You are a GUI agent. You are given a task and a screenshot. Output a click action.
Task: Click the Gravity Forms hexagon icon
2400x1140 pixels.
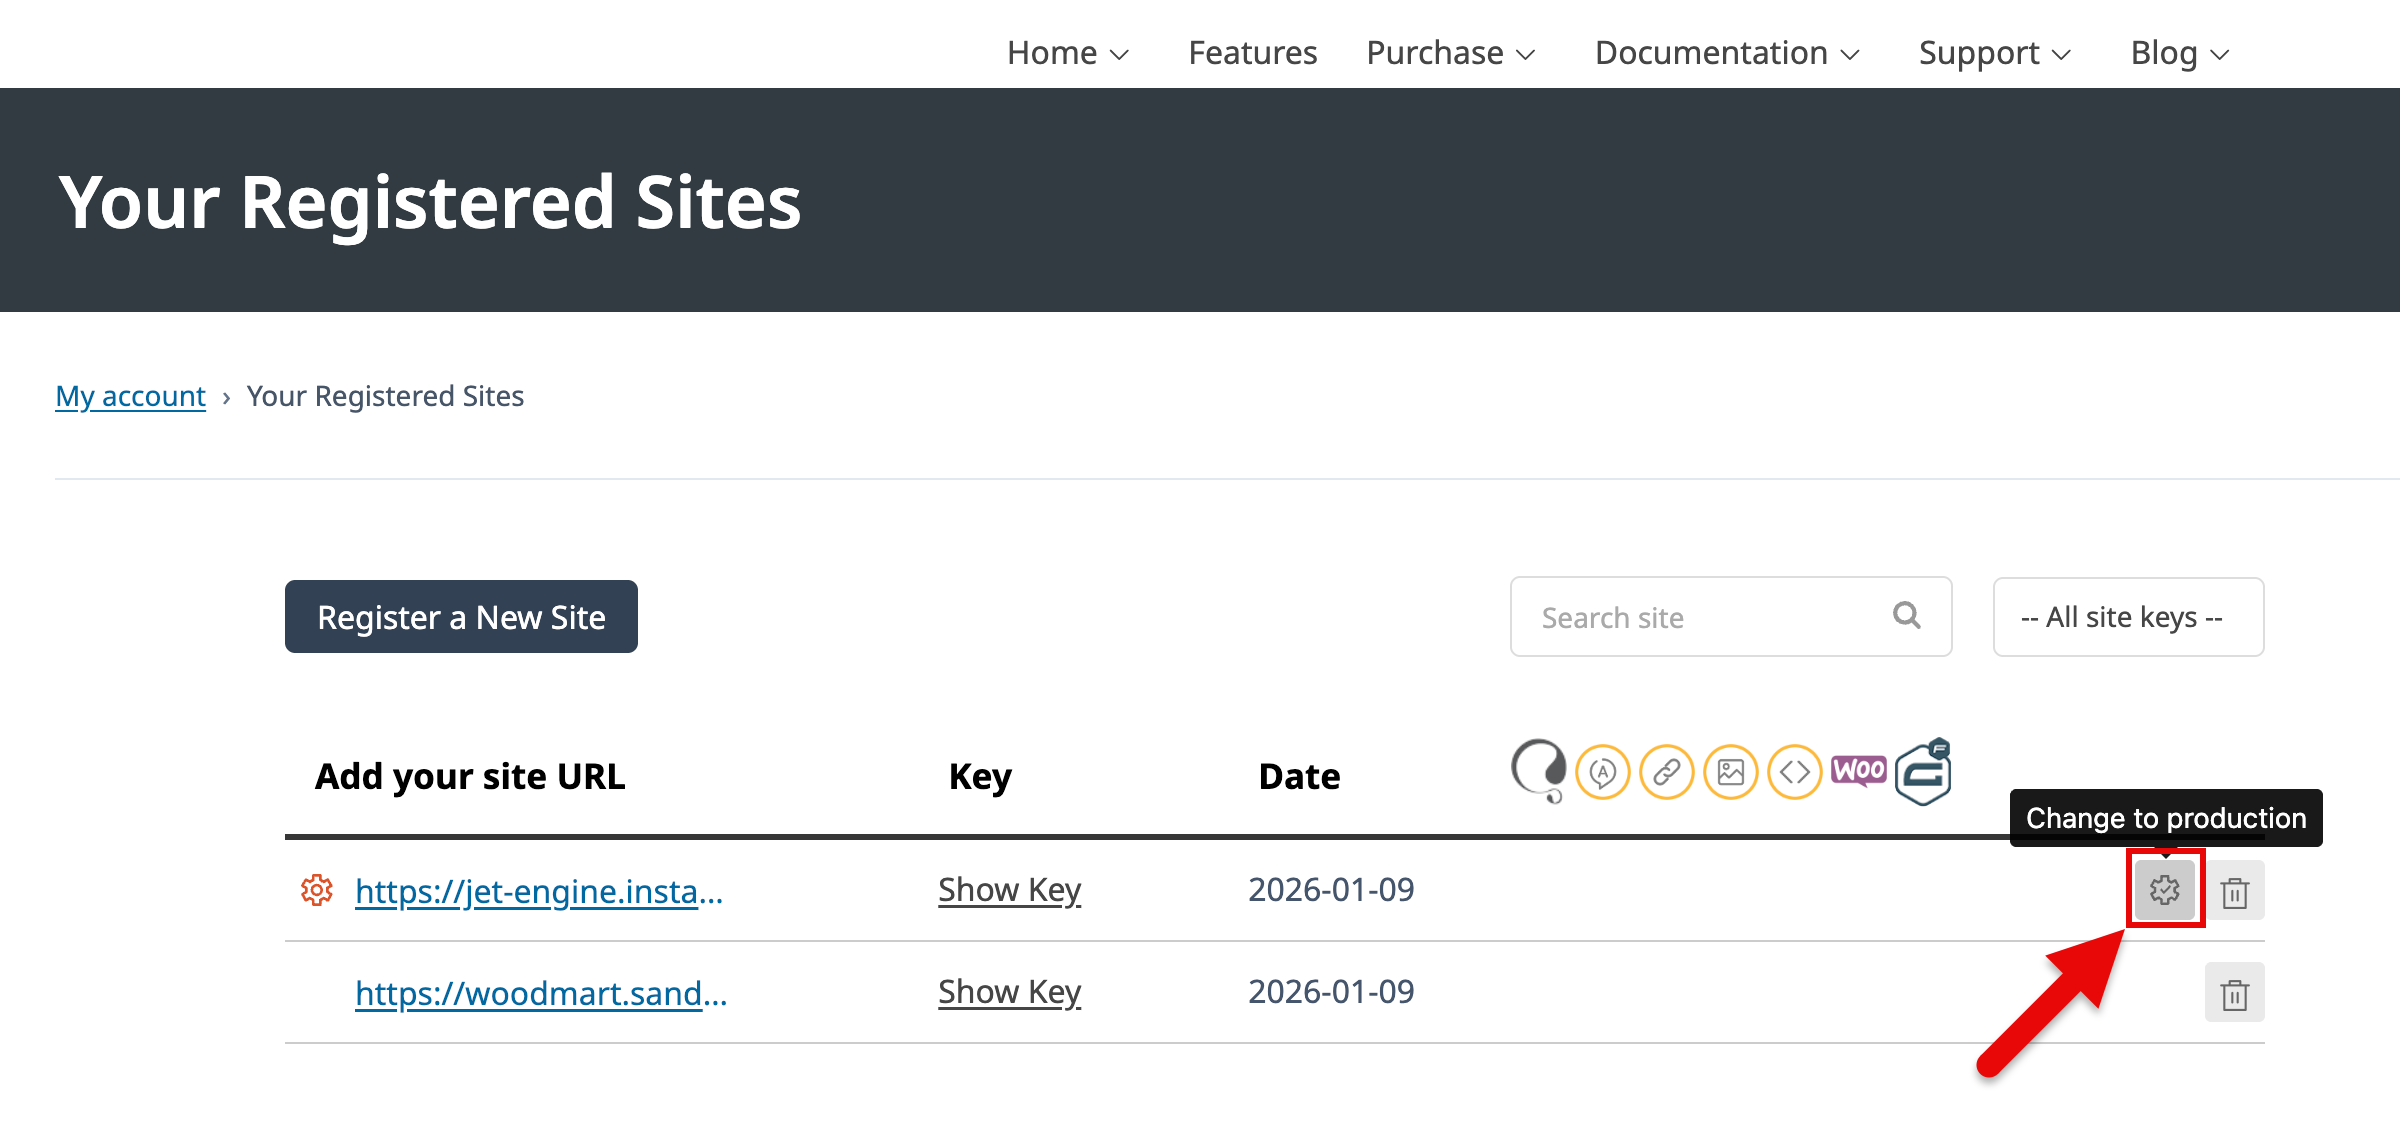[1924, 773]
